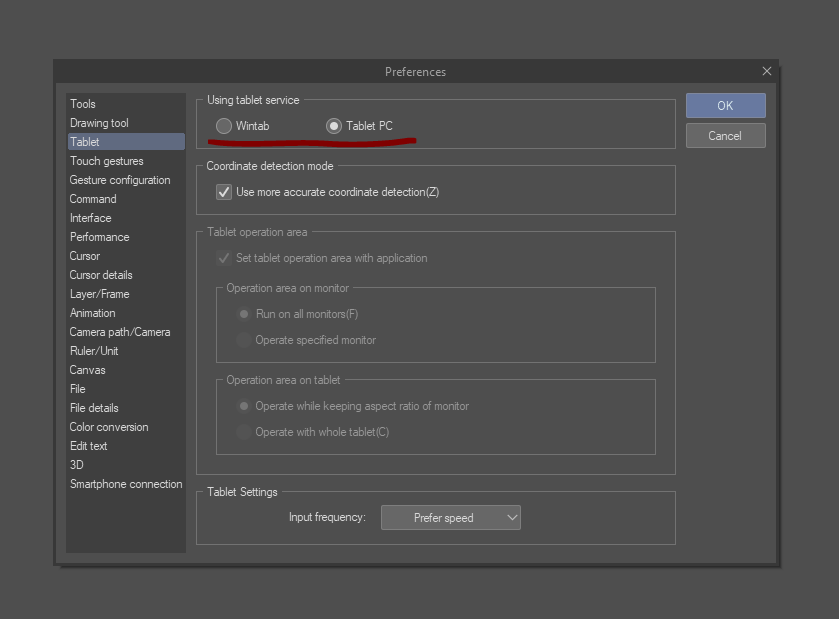
Task: Switch to Command preferences
Action: (93, 199)
